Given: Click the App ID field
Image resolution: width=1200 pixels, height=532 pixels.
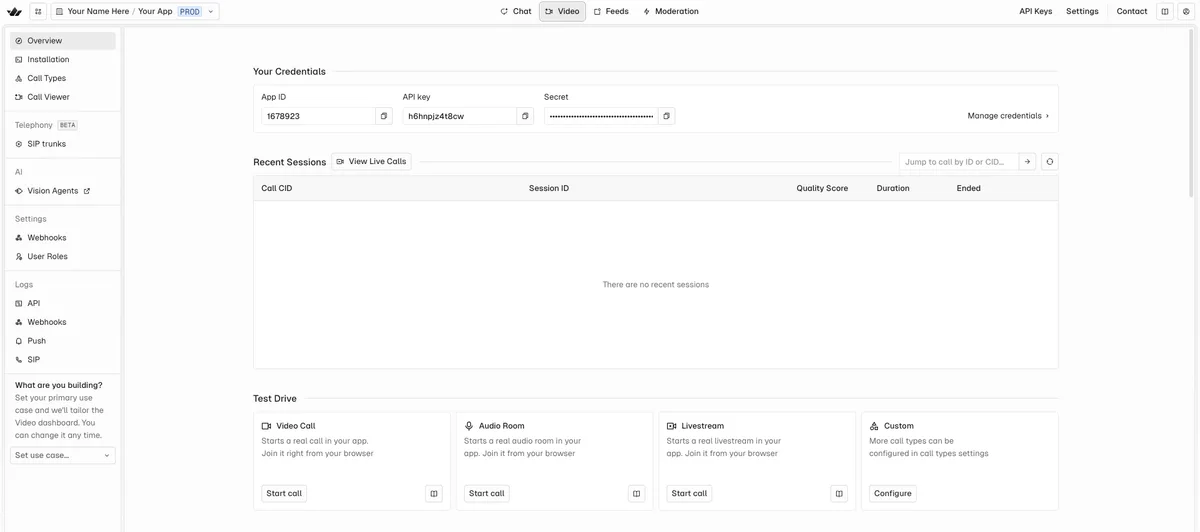Looking at the screenshot, I should point(318,116).
